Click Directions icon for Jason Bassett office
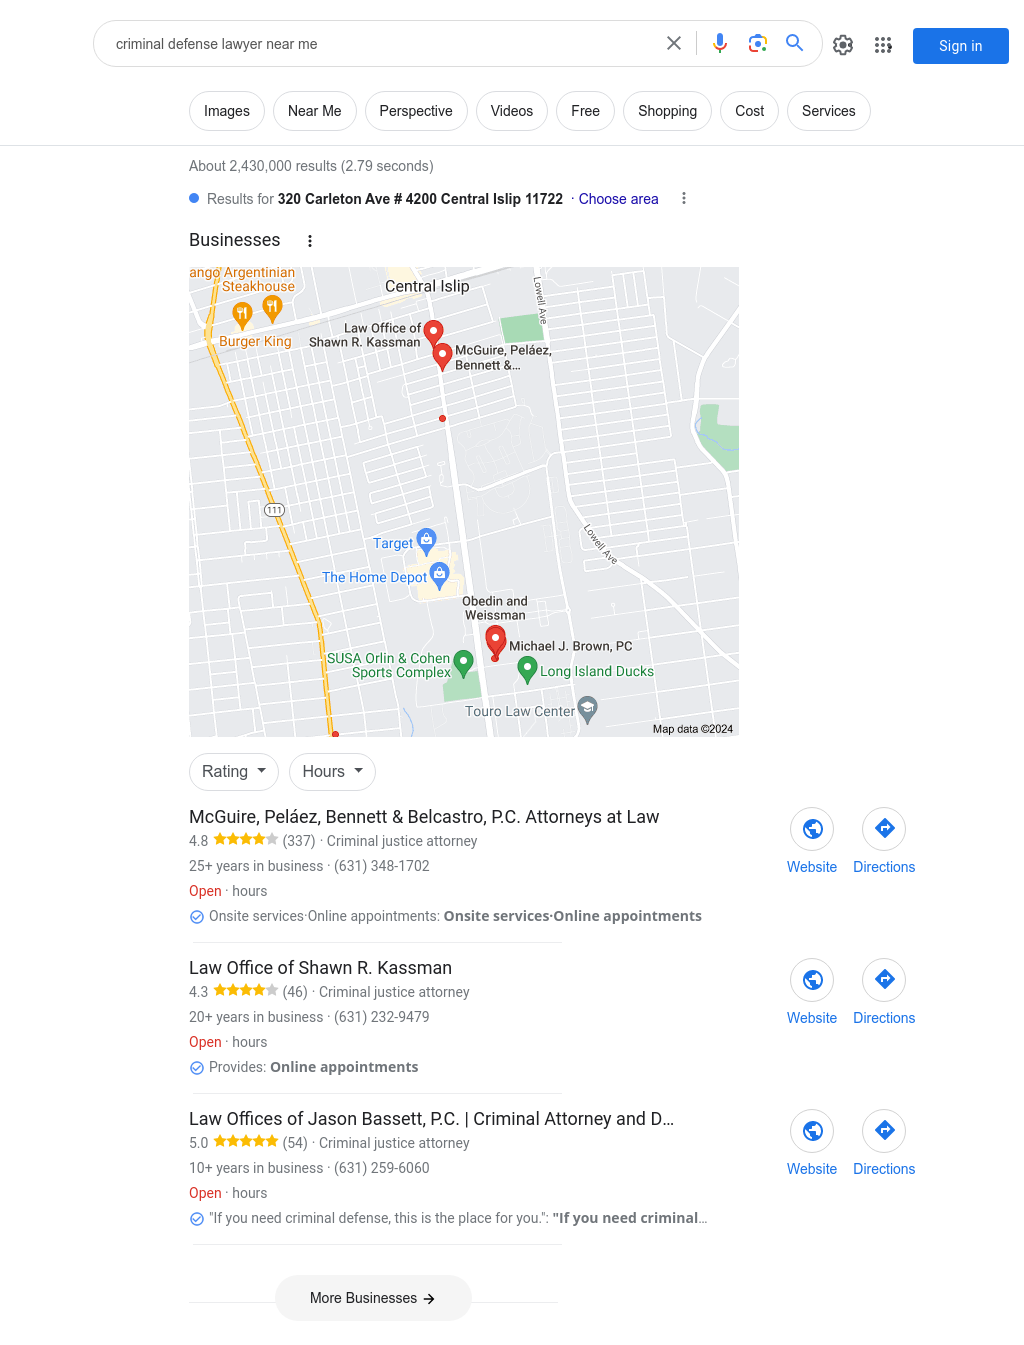 pos(884,1131)
